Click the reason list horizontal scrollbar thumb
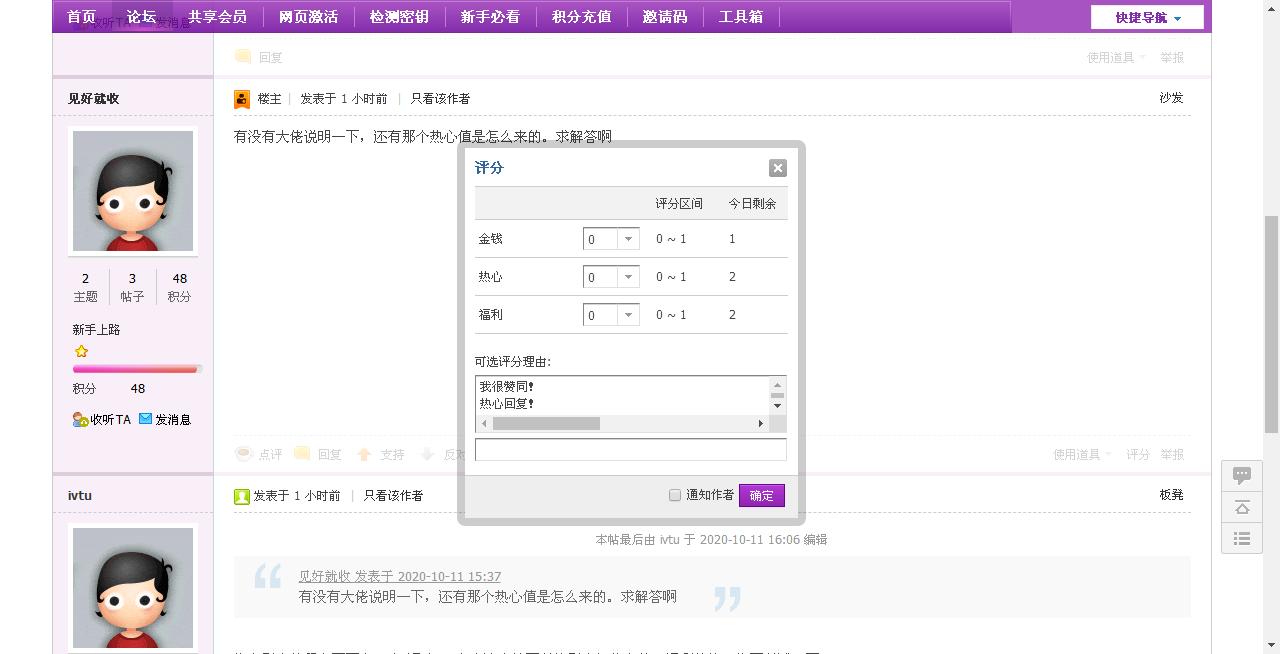The image size is (1280, 654). click(x=546, y=424)
